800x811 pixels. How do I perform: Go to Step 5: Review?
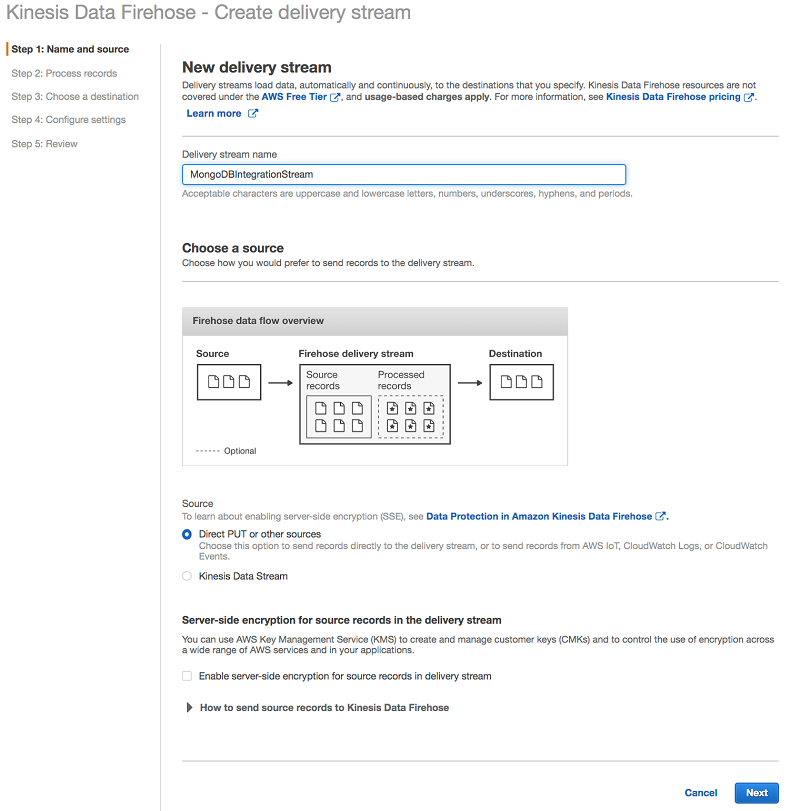click(44, 144)
